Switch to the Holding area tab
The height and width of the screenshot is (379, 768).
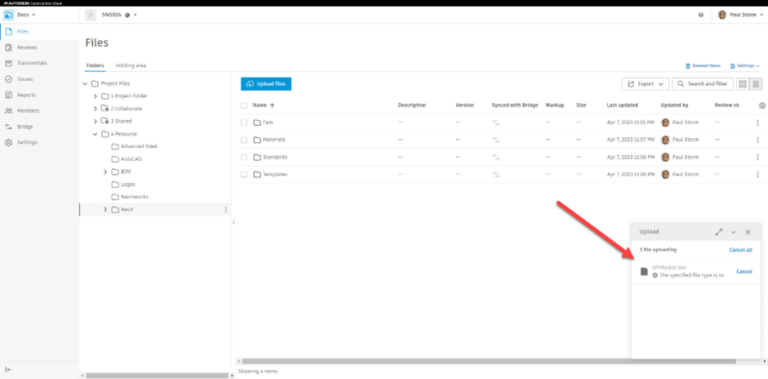tap(131, 66)
